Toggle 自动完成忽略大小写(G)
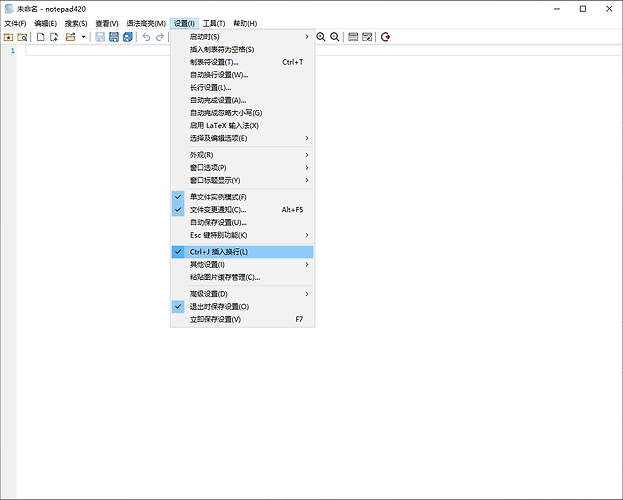This screenshot has width=623, height=500. (242, 113)
